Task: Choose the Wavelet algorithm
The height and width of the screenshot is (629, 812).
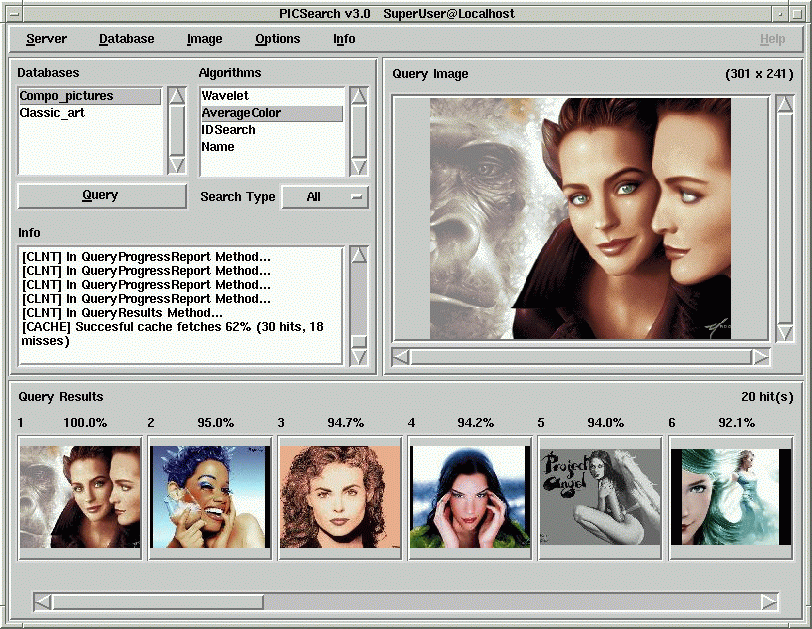Action: point(272,96)
